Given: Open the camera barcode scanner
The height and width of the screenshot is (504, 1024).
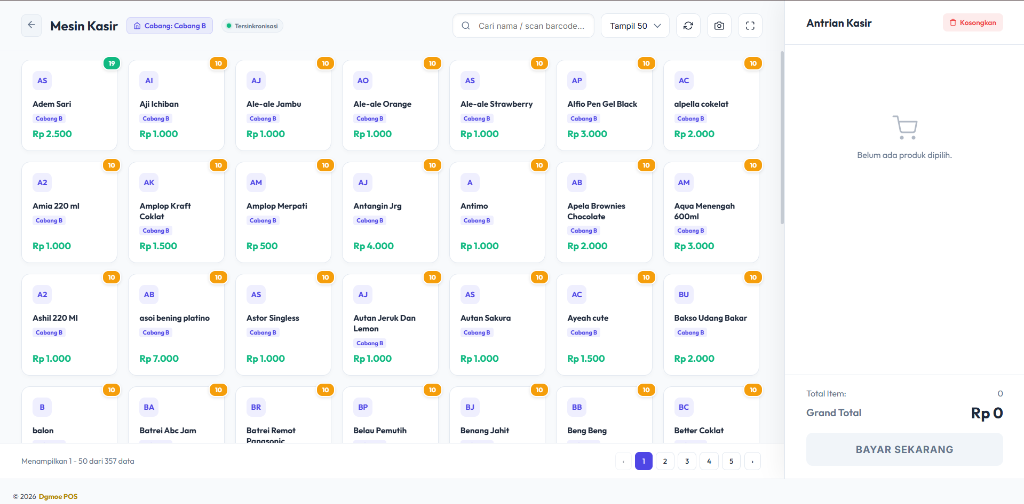Looking at the screenshot, I should pyautogui.click(x=719, y=25).
